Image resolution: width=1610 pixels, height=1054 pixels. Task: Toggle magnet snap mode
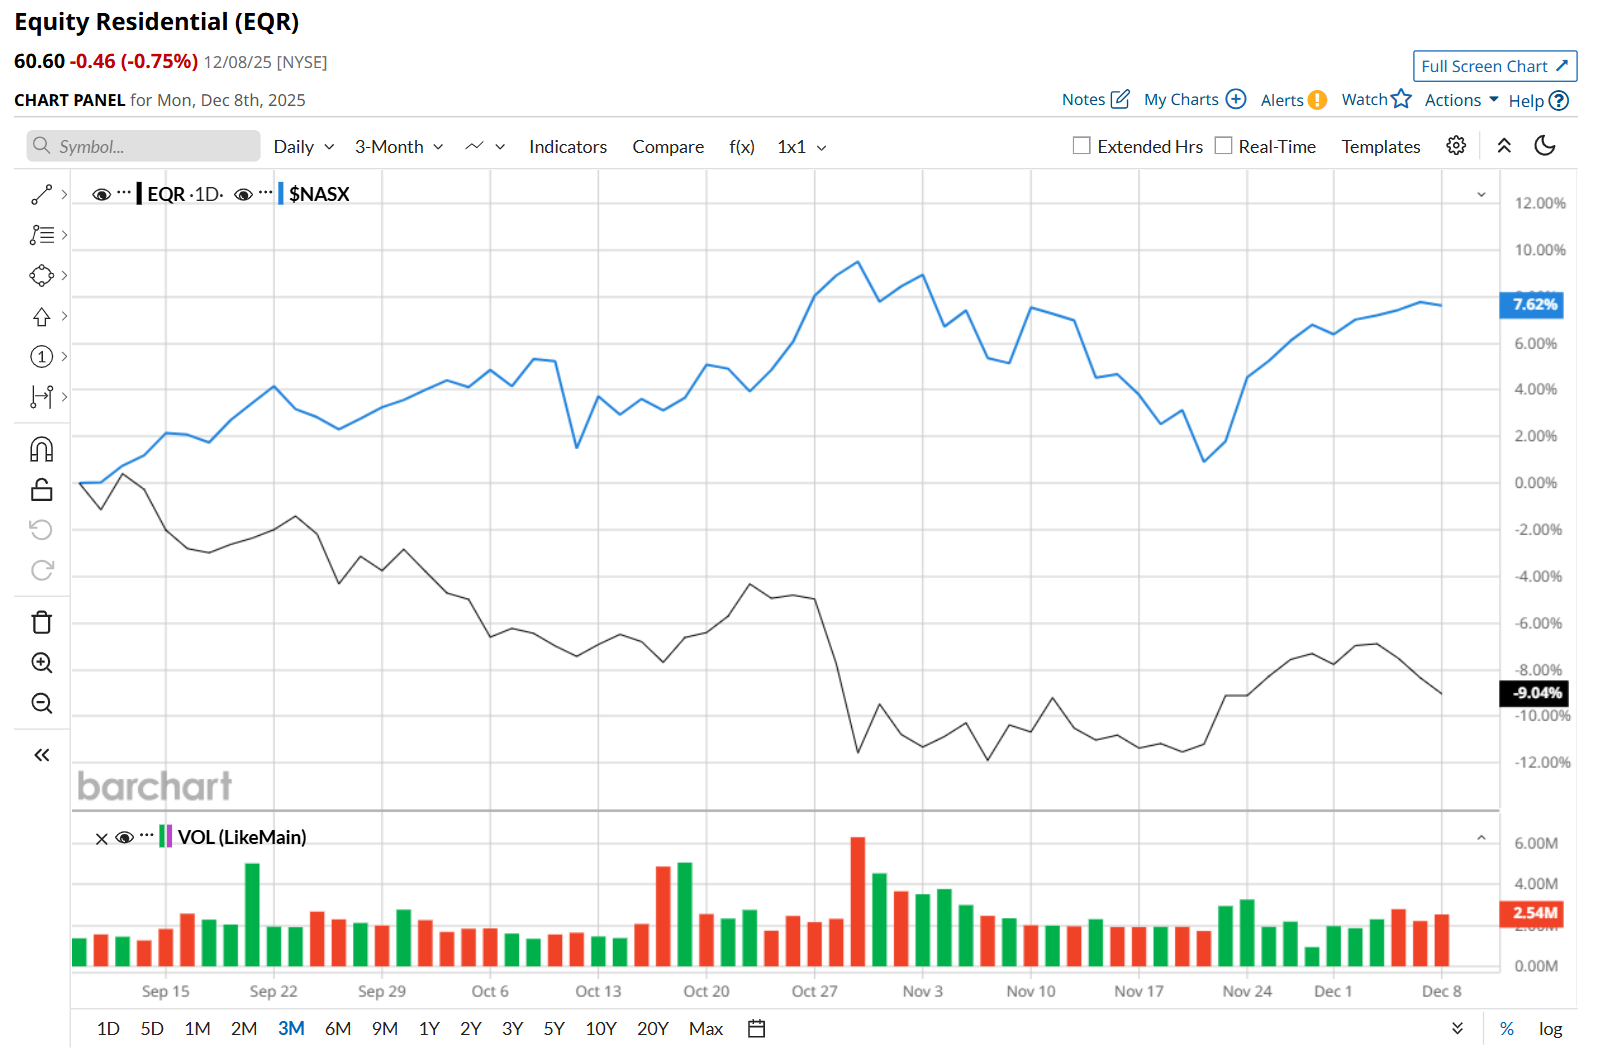[41, 449]
